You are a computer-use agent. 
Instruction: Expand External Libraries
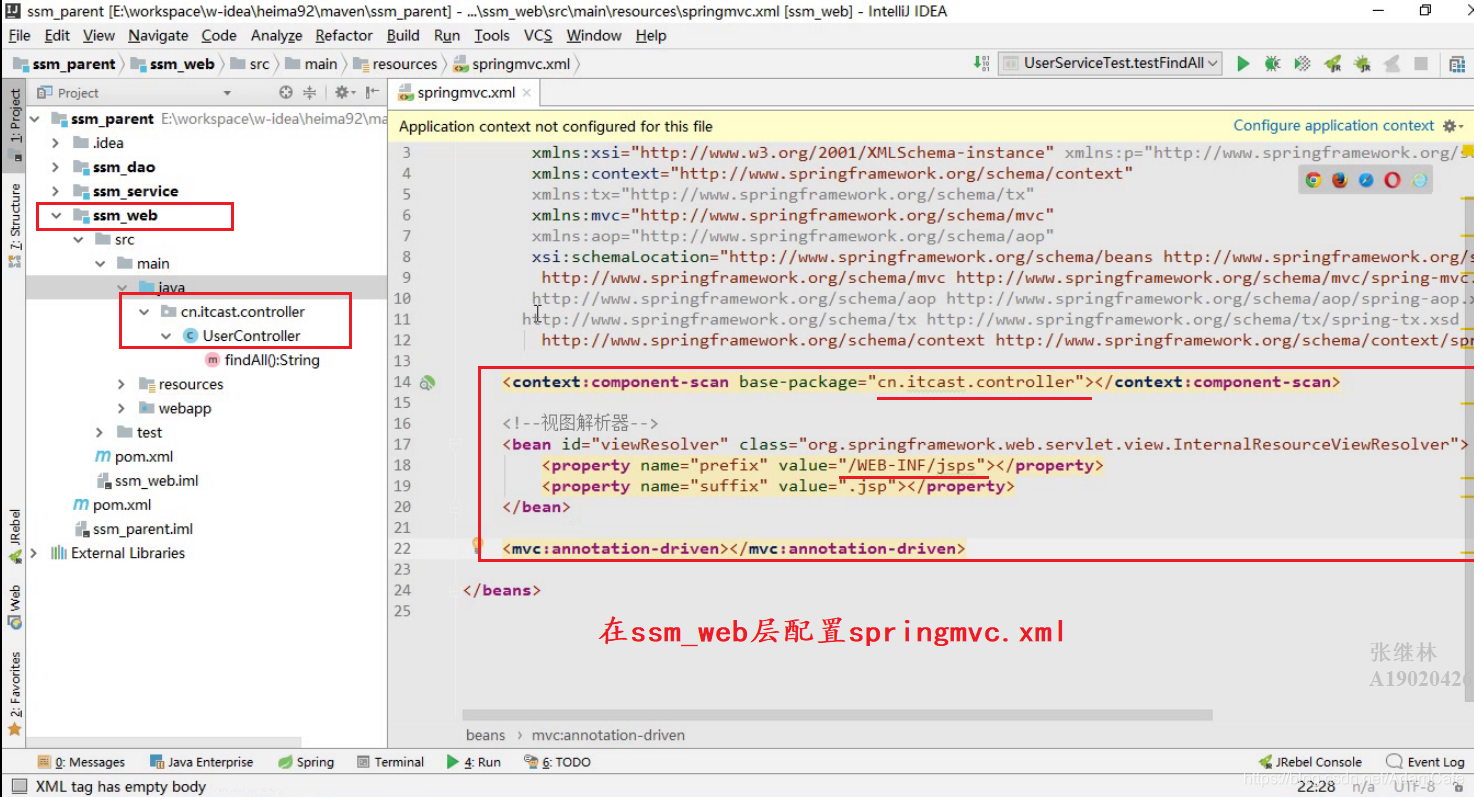(x=35, y=553)
